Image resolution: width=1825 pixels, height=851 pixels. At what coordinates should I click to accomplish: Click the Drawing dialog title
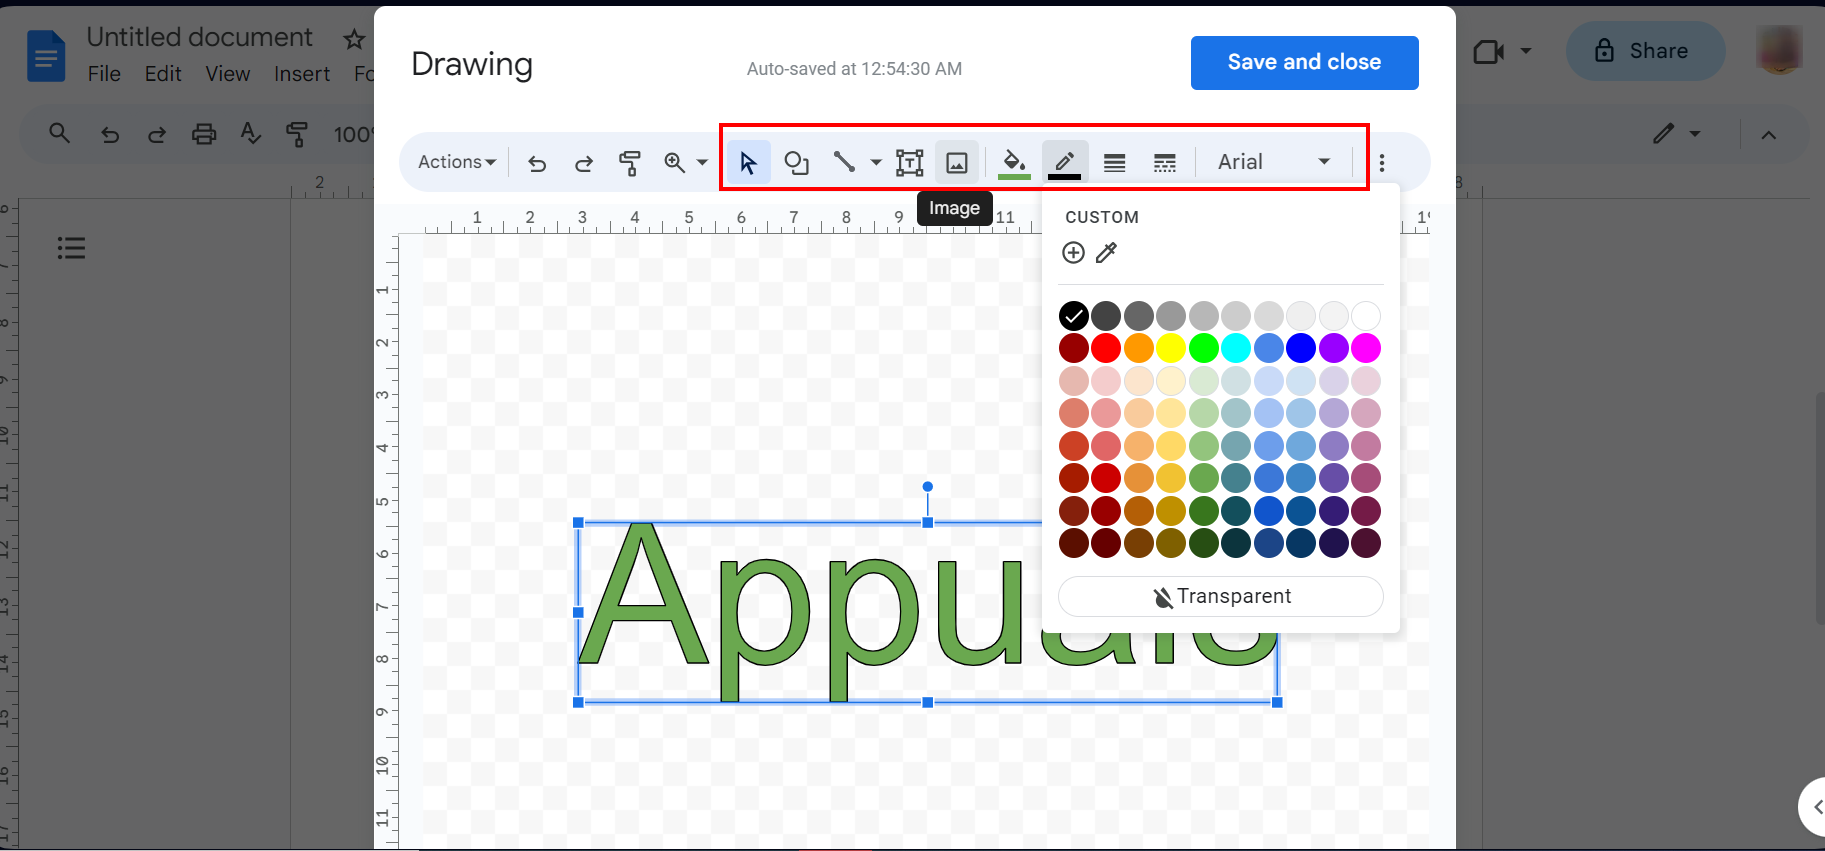[472, 64]
